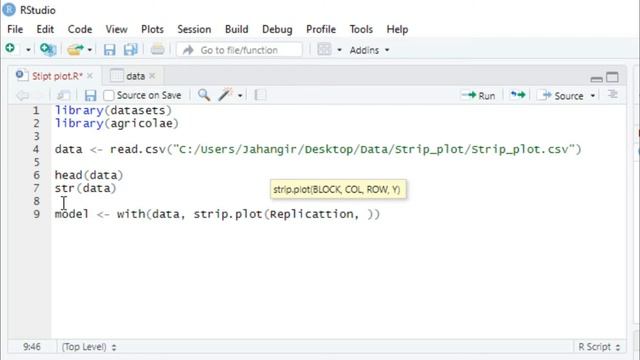Switch to the Stipt plot.R tab
The image size is (640, 360).
click(57, 76)
